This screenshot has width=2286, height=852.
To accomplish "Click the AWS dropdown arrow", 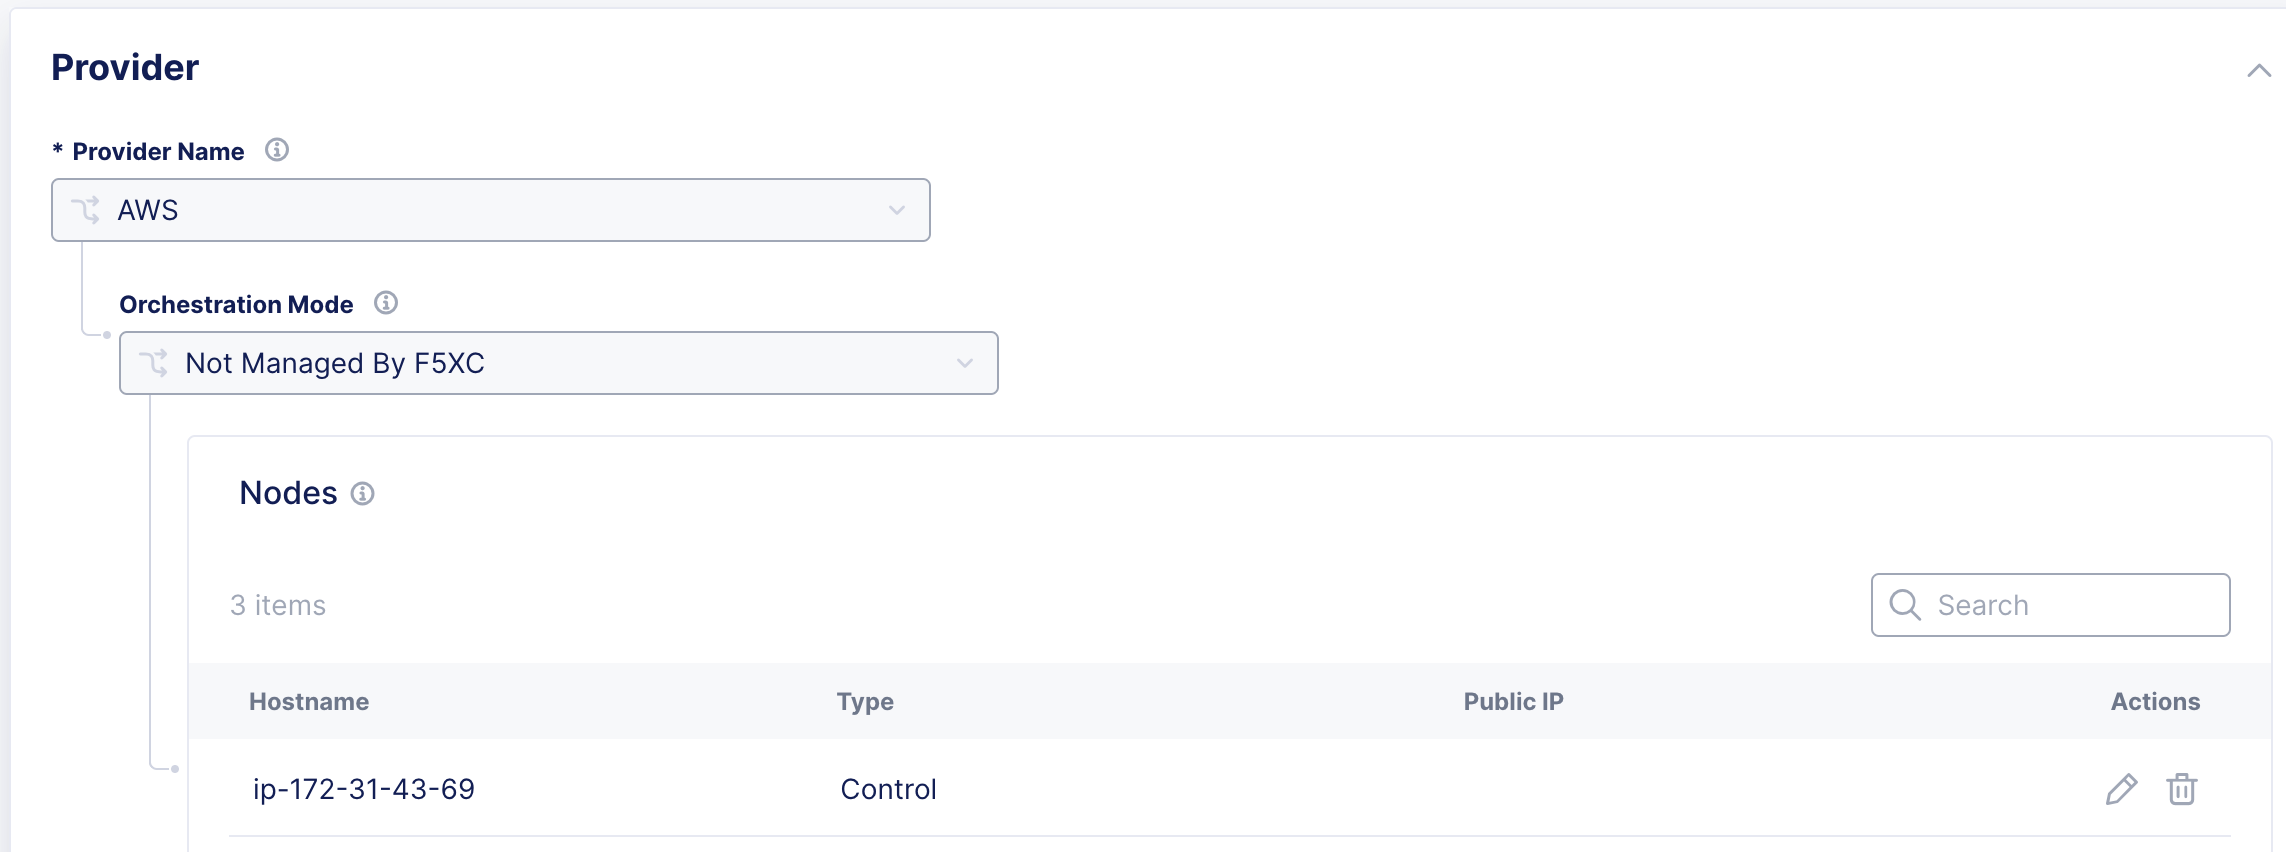I will (896, 209).
